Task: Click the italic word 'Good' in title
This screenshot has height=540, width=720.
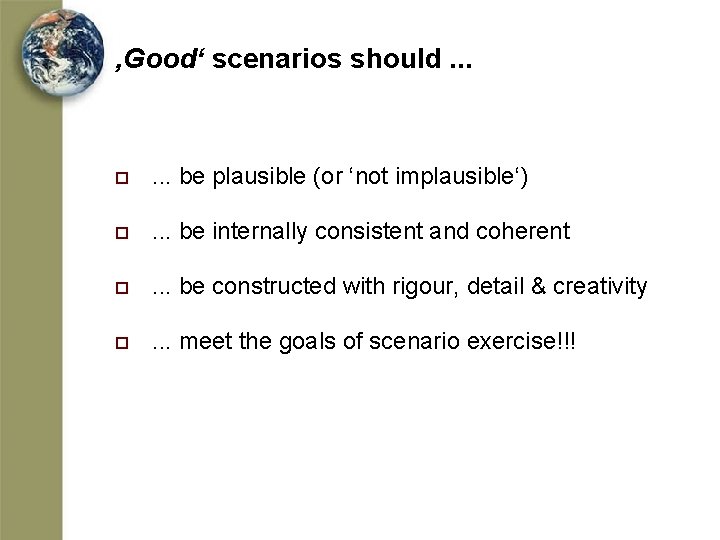Action: [x=160, y=59]
